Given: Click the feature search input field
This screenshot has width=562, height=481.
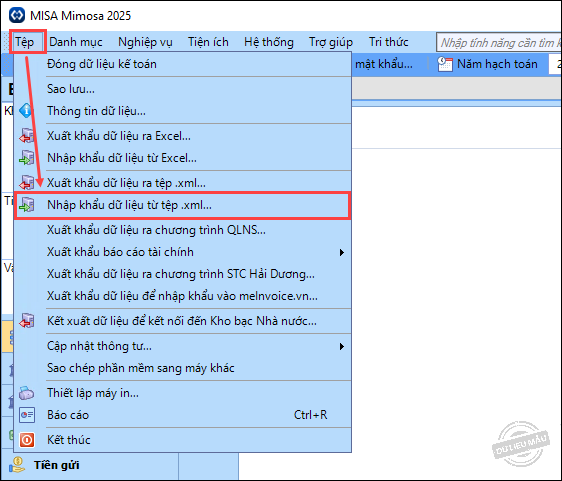Looking at the screenshot, I should [499, 43].
